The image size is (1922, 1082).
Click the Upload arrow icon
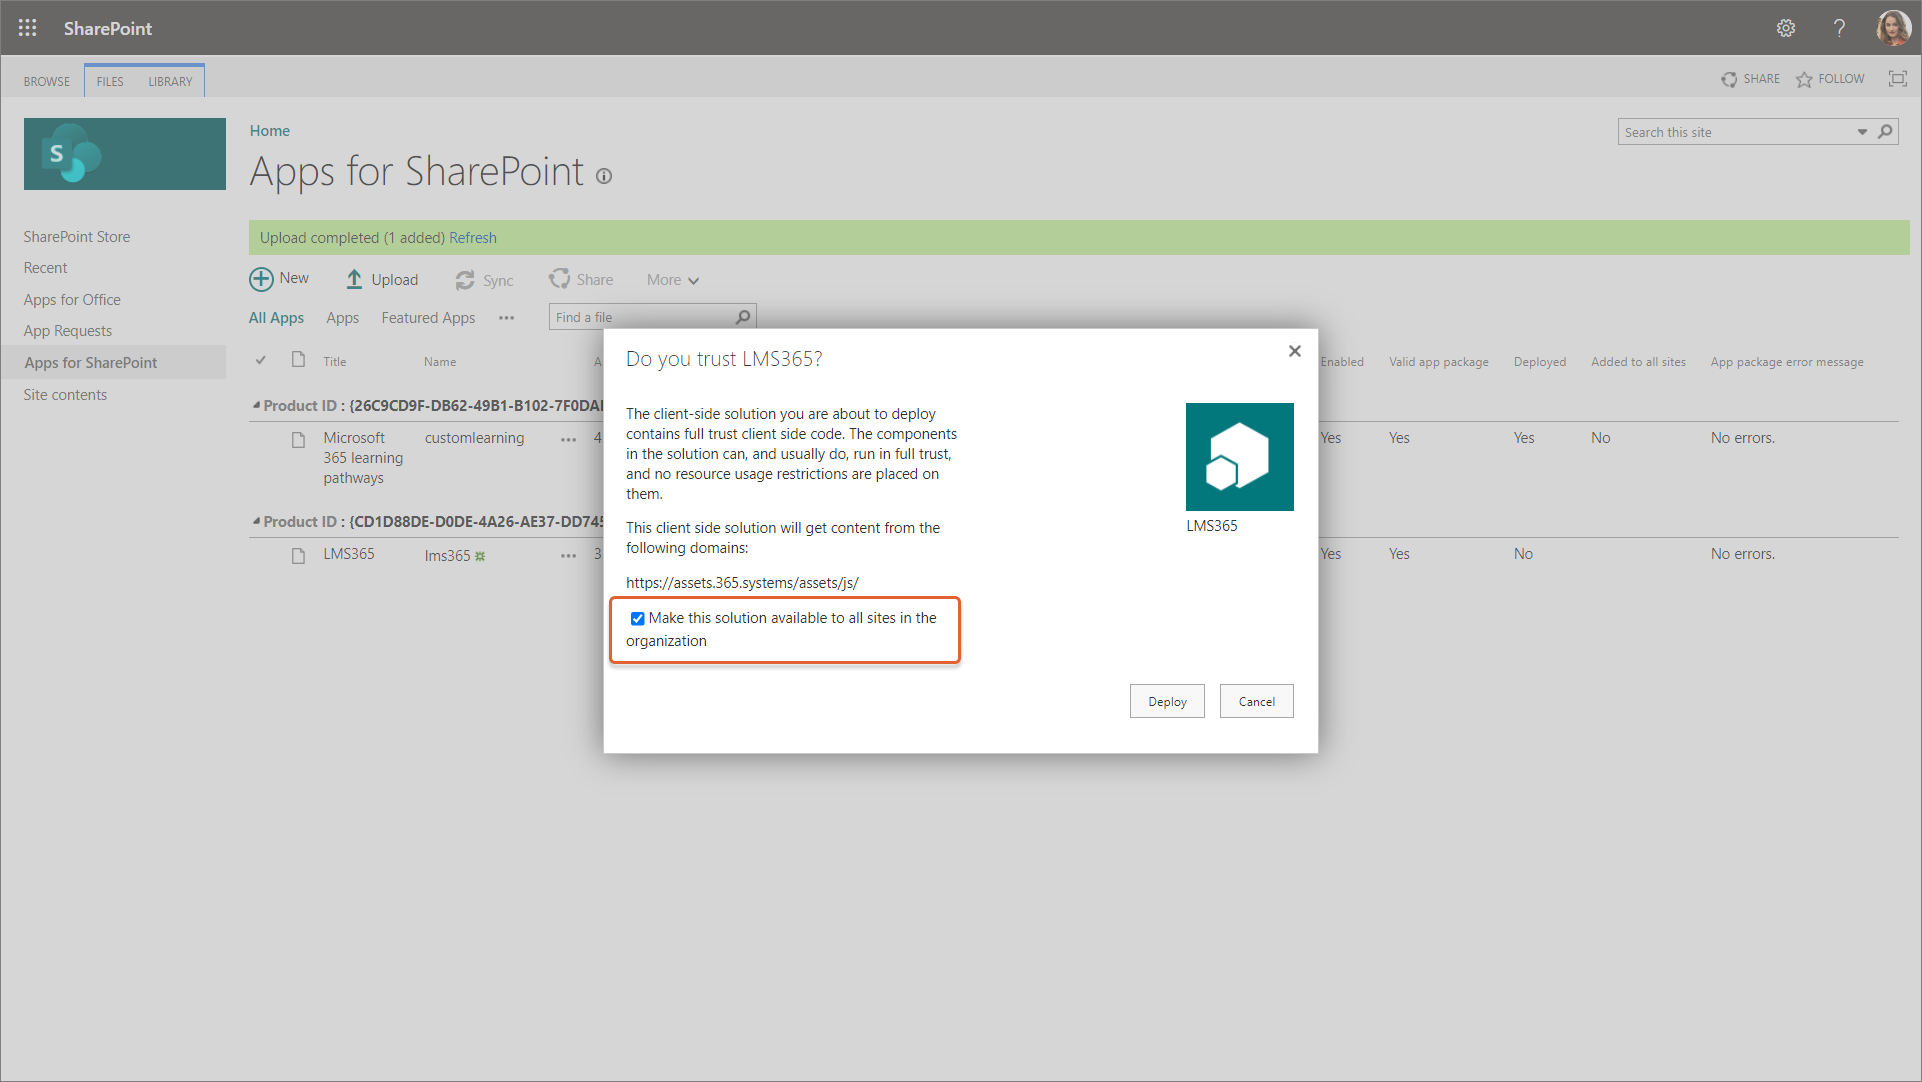[x=354, y=280]
